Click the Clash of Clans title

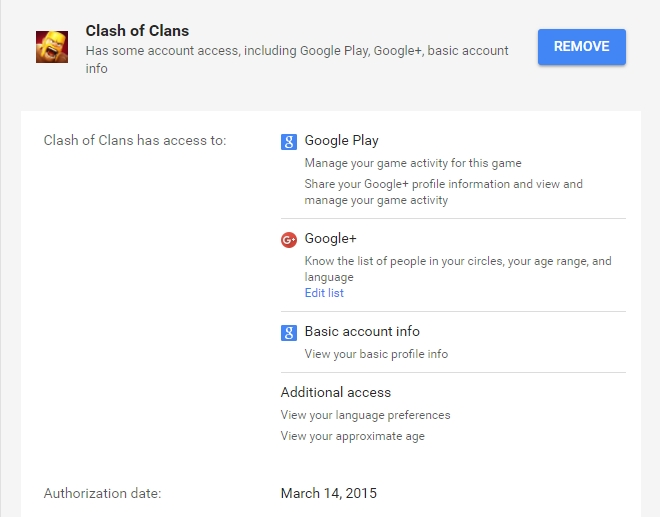[137, 31]
